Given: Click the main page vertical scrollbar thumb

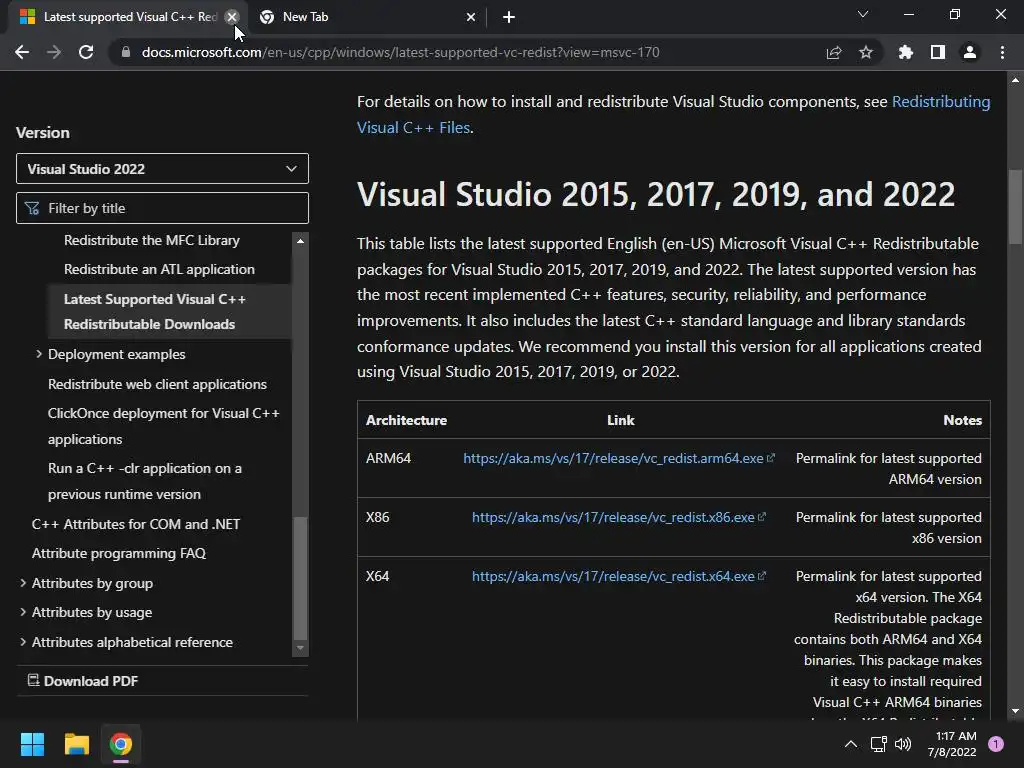Looking at the screenshot, I should [1015, 206].
